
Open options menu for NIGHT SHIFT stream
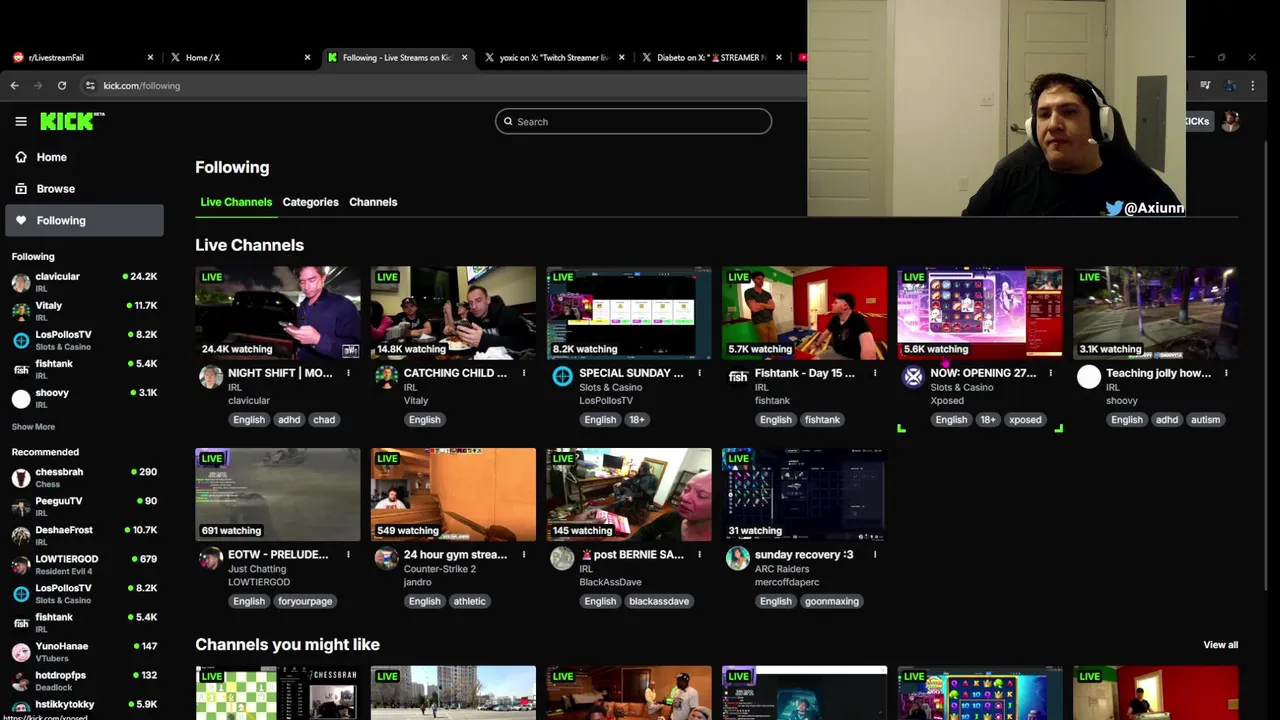coord(348,373)
